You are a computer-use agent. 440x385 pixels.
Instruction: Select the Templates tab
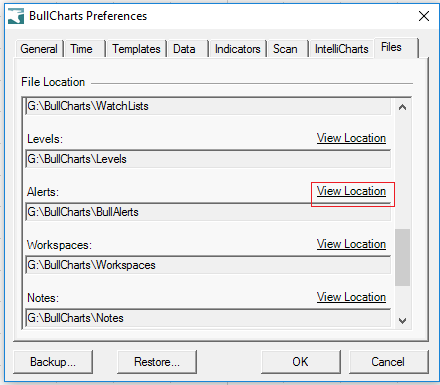click(136, 49)
